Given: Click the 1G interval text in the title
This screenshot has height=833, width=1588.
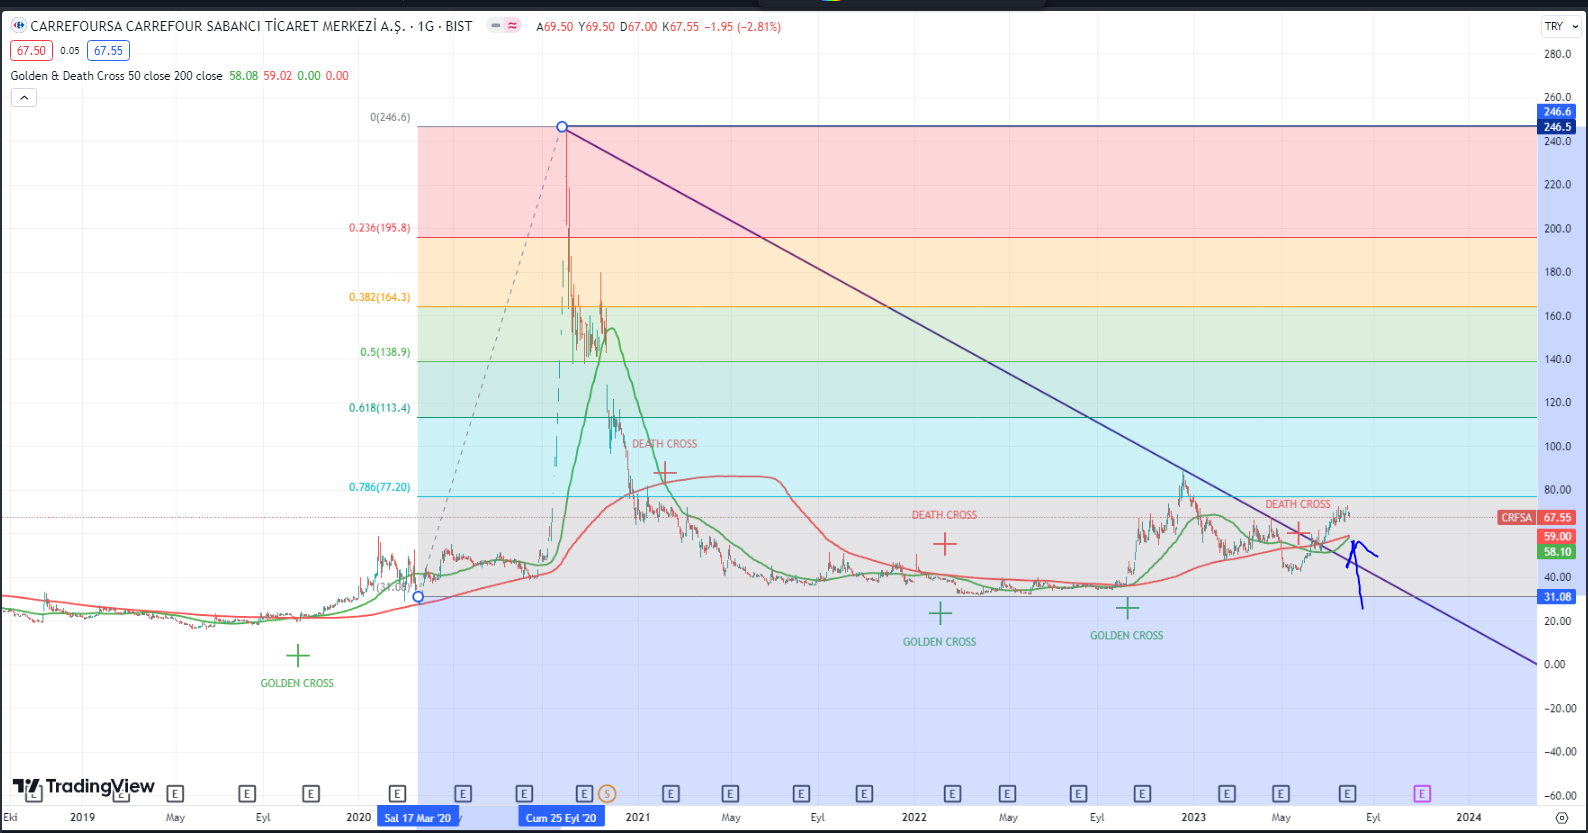Looking at the screenshot, I should pos(426,26).
